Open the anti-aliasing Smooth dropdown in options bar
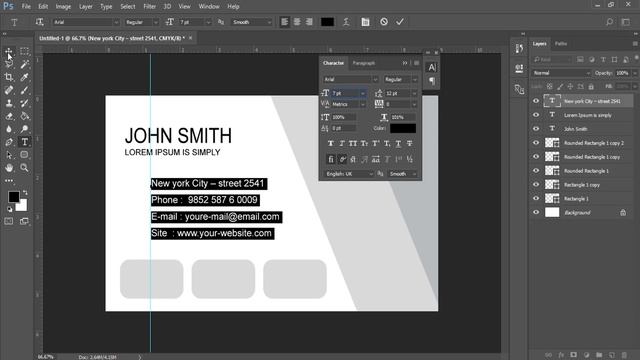 click(x=269, y=22)
